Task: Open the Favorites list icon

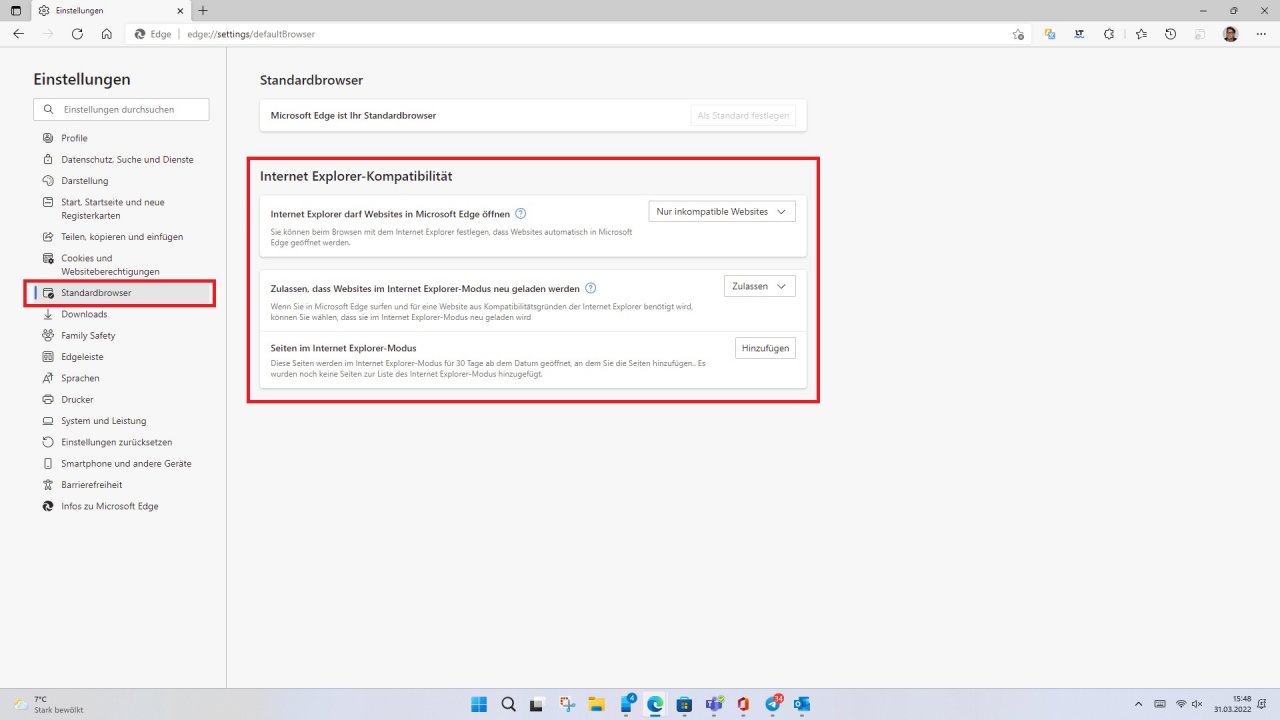Action: [x=1141, y=34]
